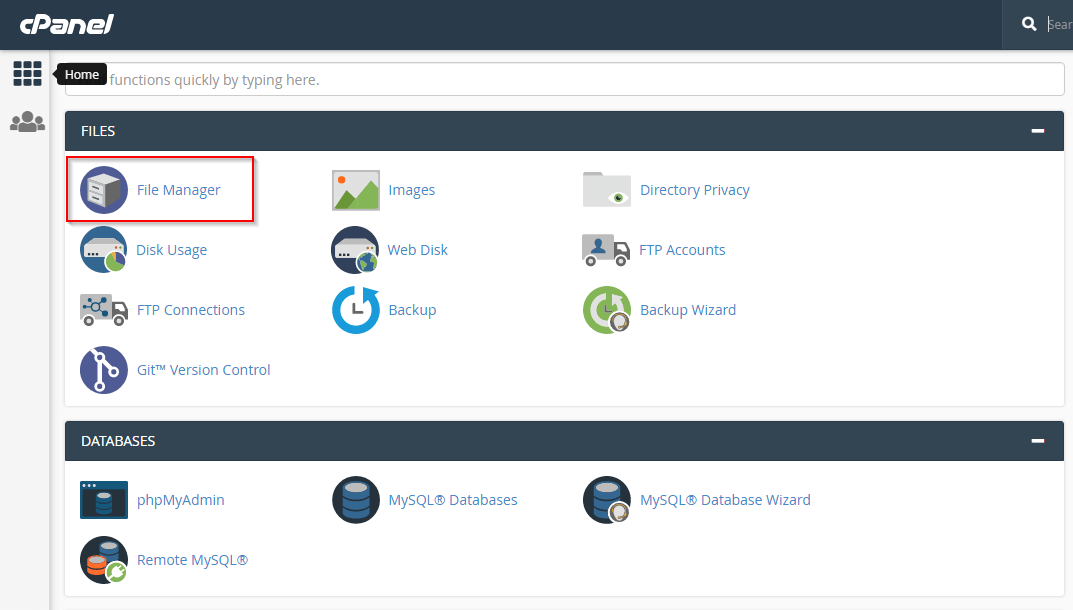Open the Backup link

pyautogui.click(x=413, y=310)
